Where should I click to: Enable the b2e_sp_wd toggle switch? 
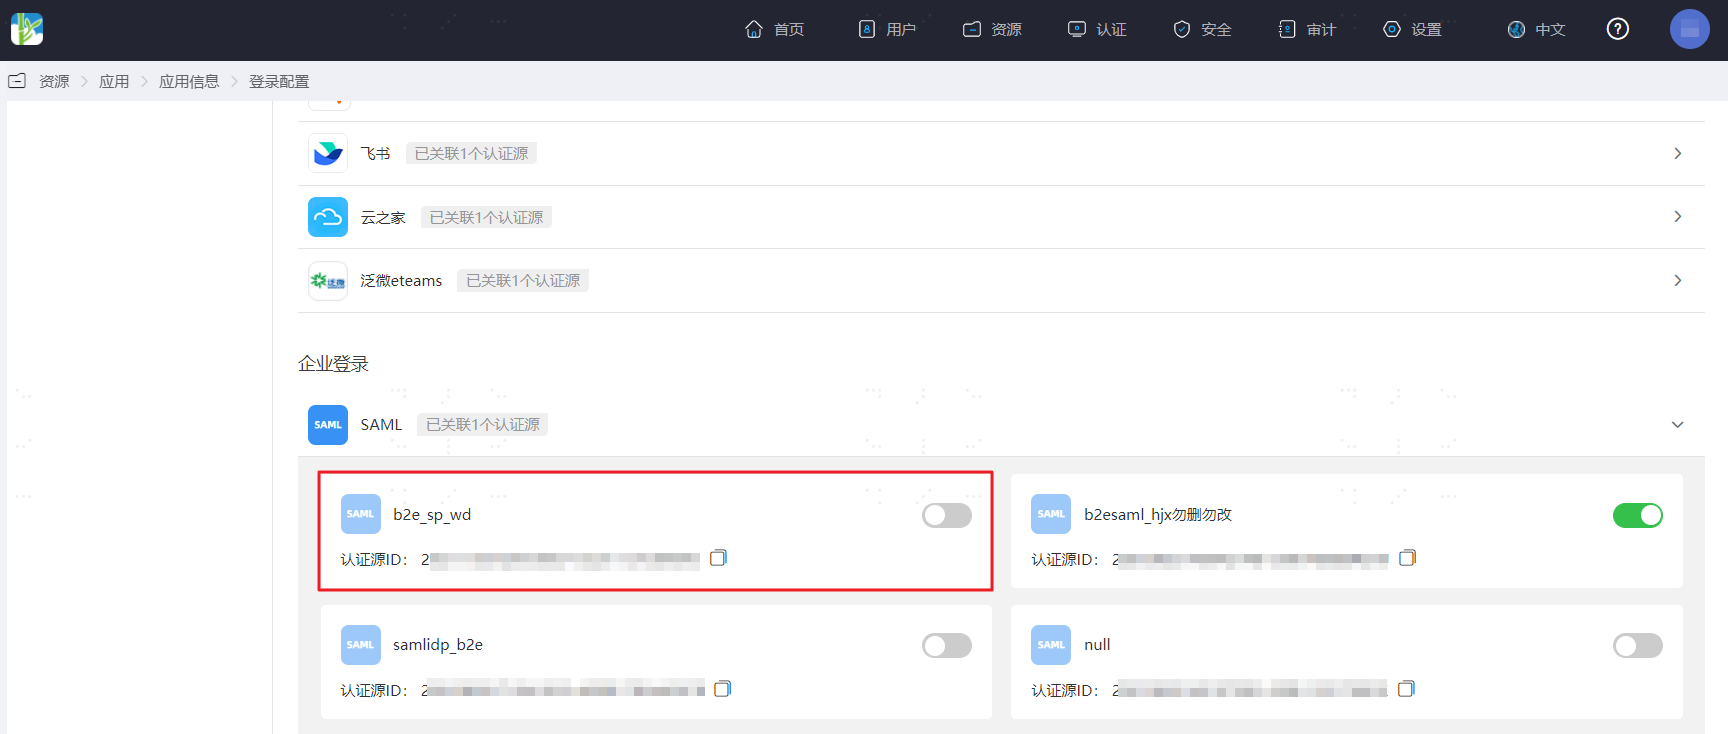coord(947,515)
